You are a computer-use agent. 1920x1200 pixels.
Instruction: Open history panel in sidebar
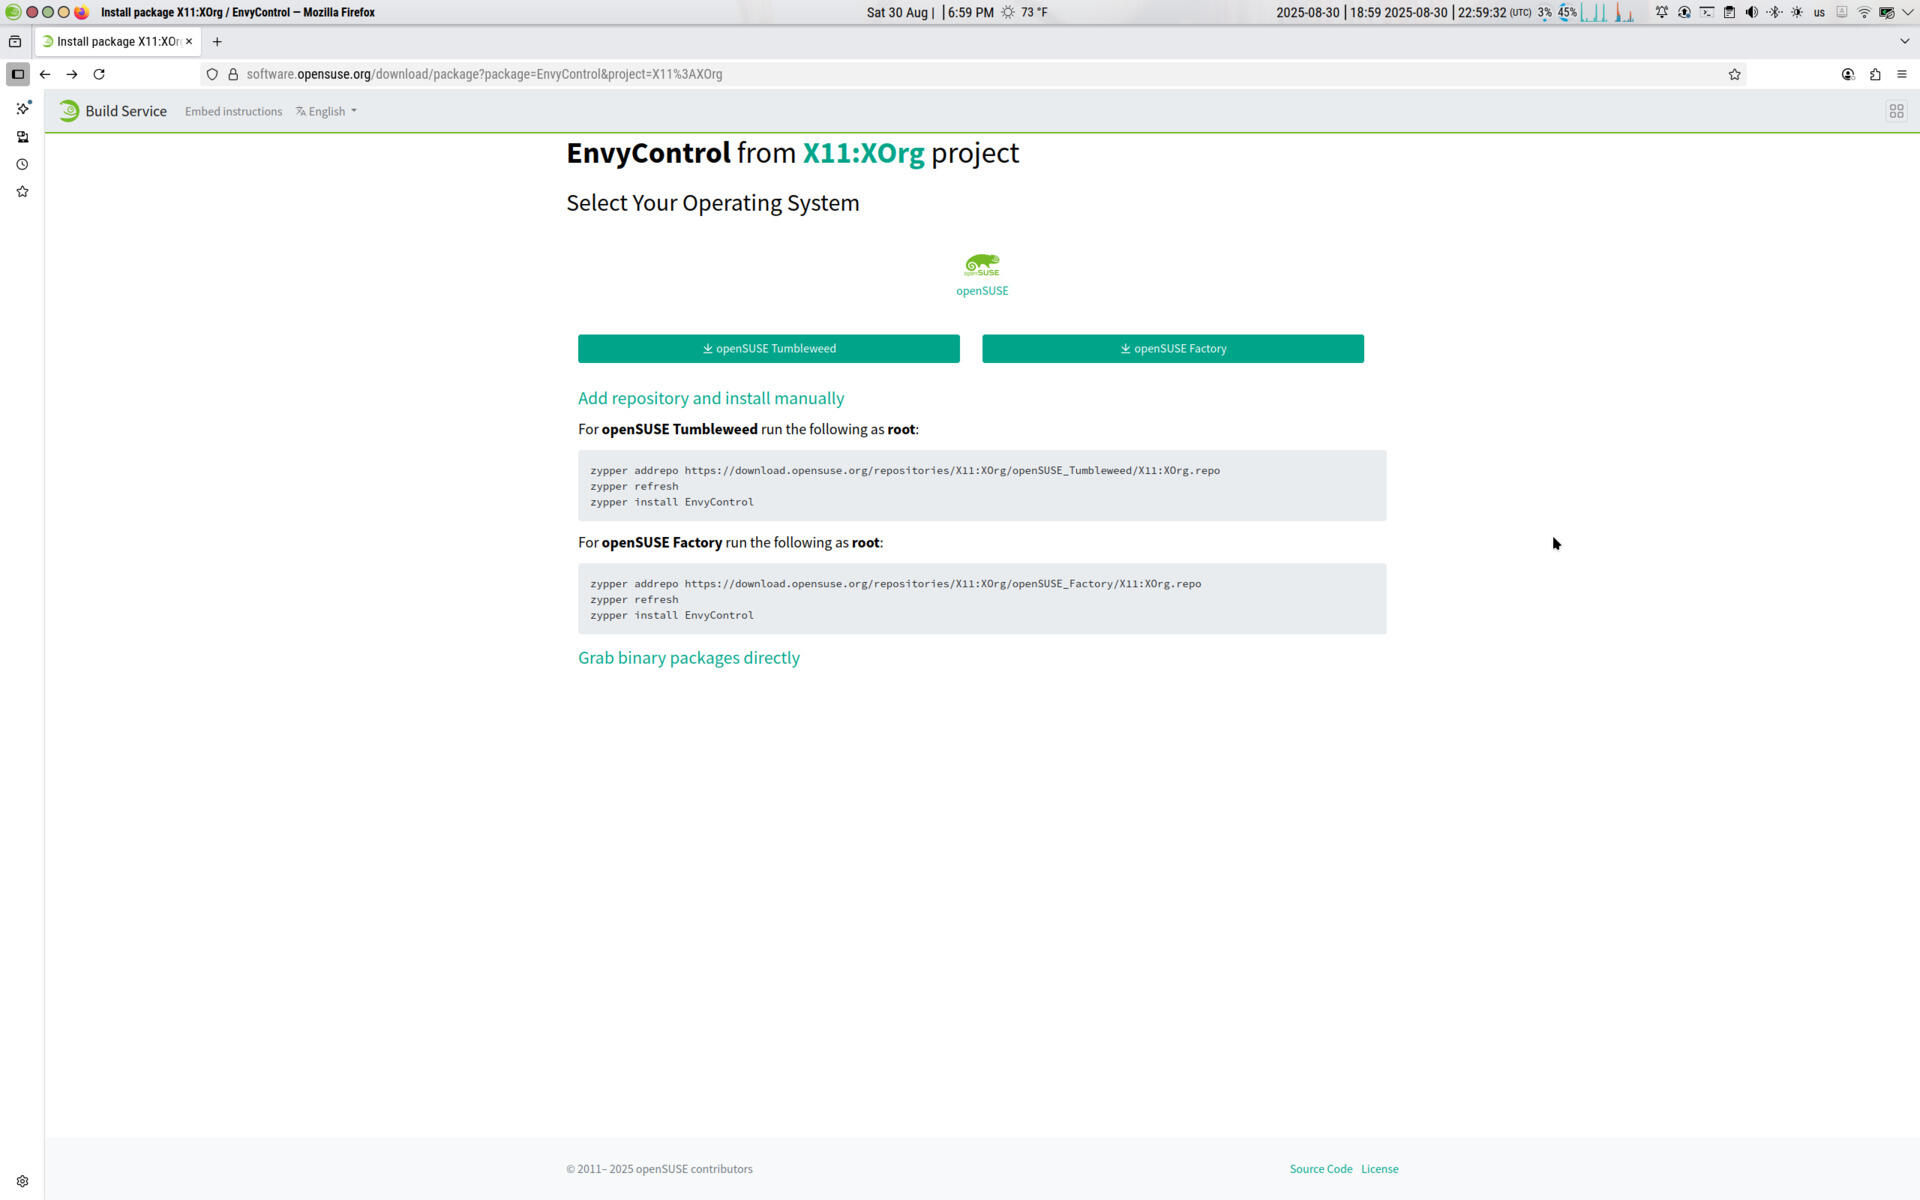pyautogui.click(x=22, y=164)
